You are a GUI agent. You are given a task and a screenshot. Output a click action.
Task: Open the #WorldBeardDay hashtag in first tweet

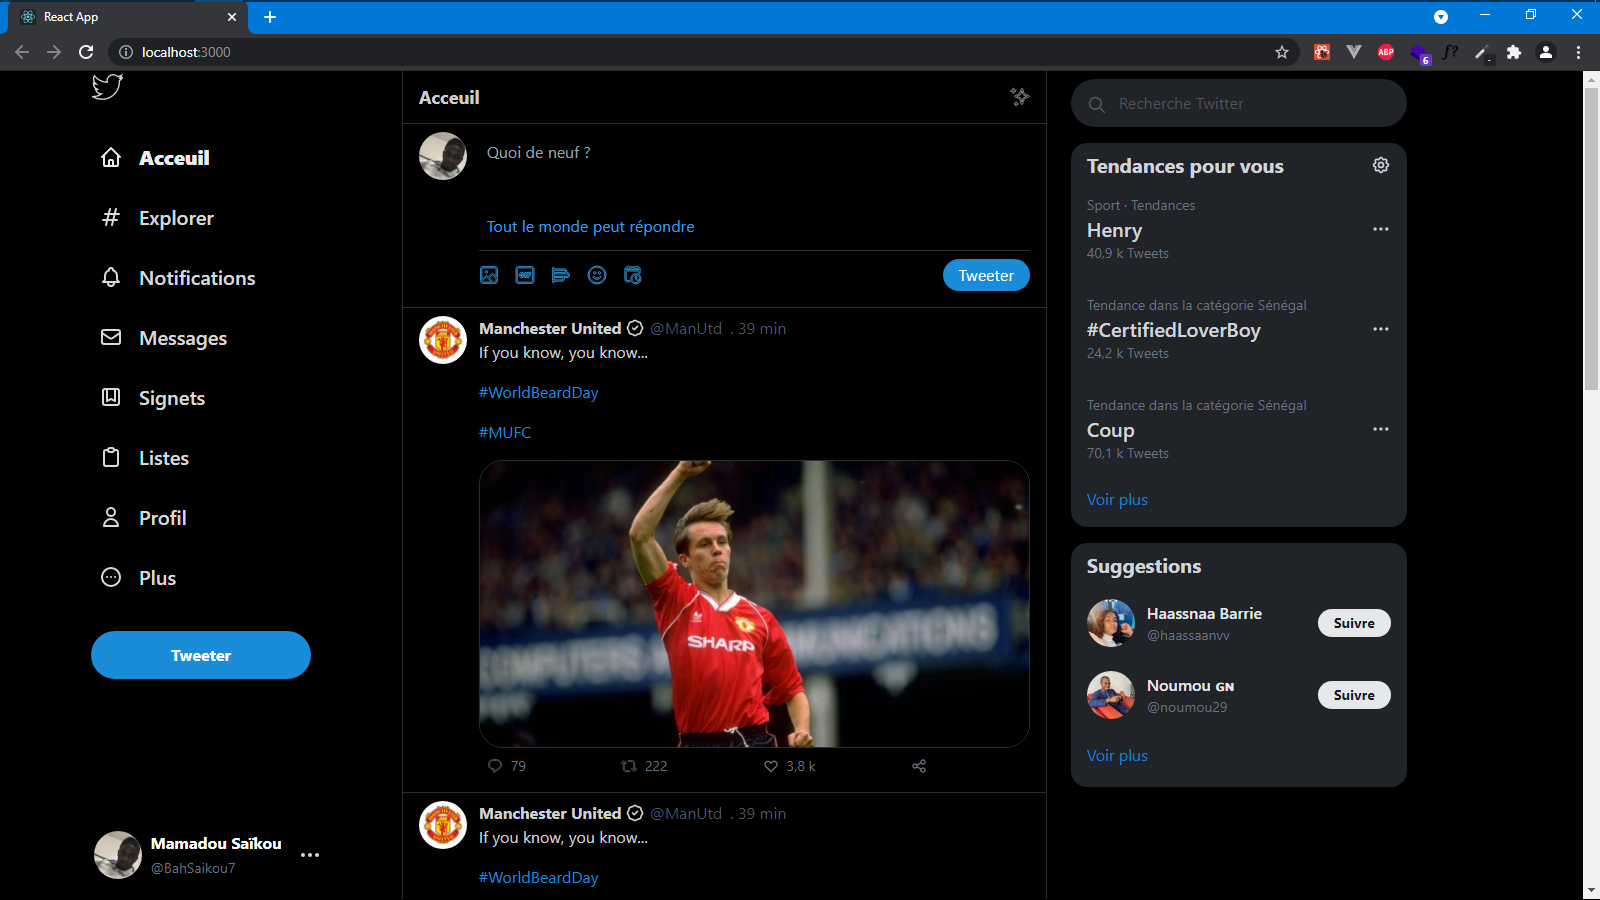coord(538,392)
